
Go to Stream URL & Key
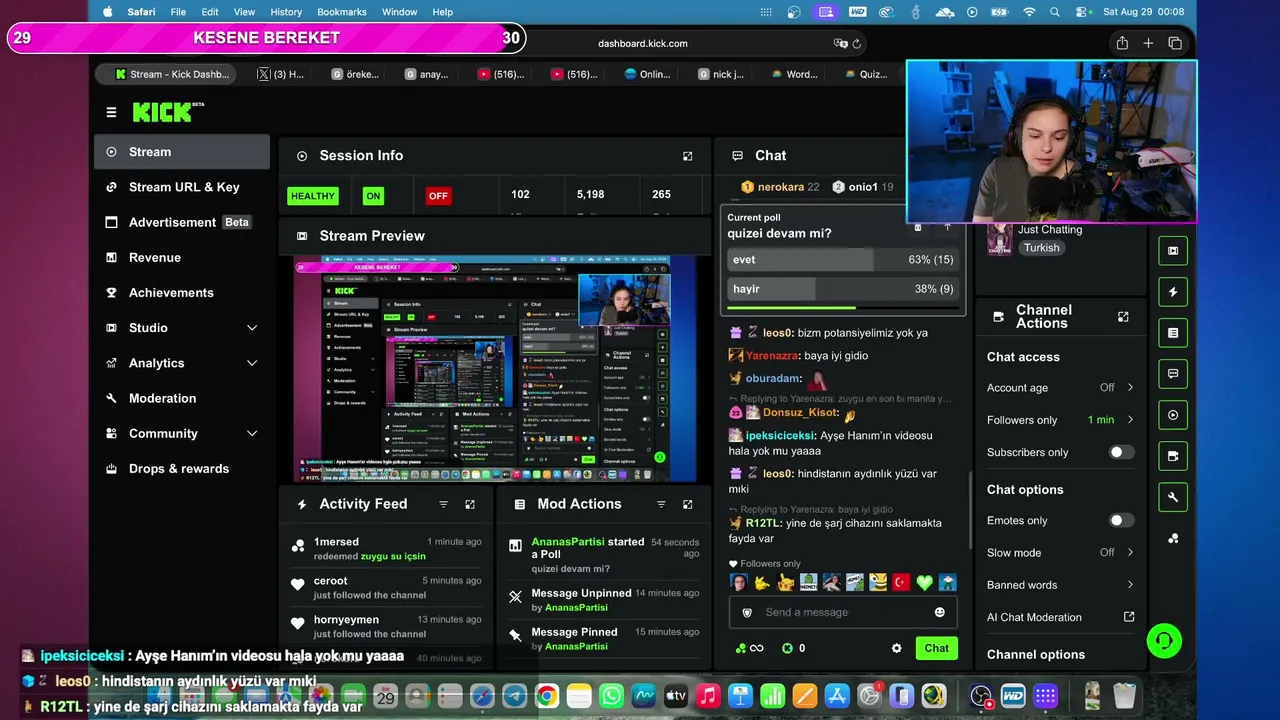click(x=182, y=187)
